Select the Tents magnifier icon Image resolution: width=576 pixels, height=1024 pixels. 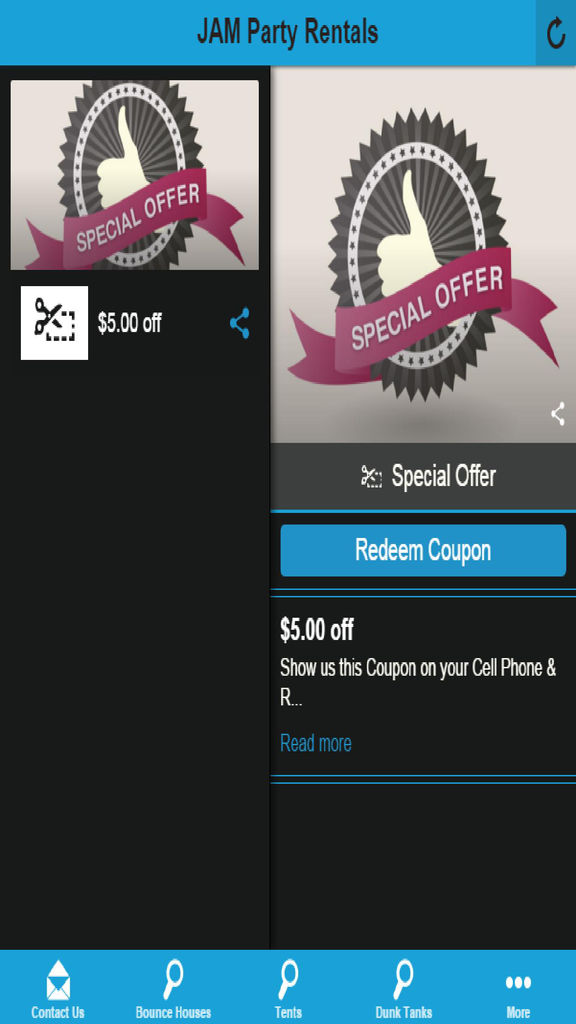(x=288, y=980)
